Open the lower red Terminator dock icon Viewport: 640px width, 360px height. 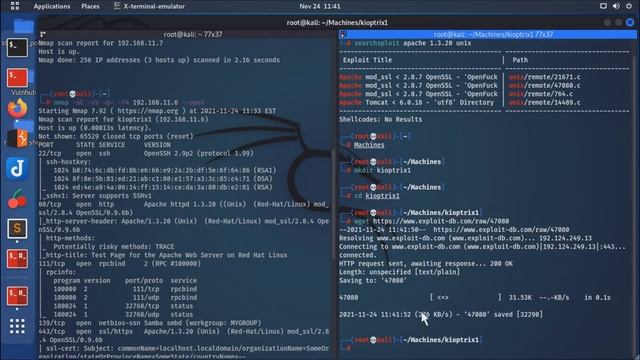(17, 296)
